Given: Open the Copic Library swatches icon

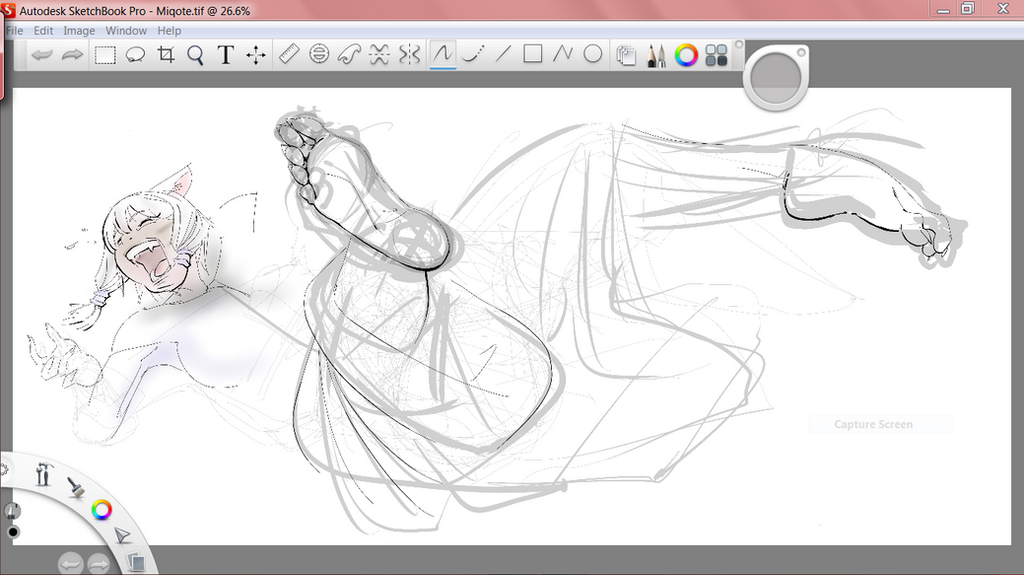Looking at the screenshot, I should pyautogui.click(x=716, y=56).
